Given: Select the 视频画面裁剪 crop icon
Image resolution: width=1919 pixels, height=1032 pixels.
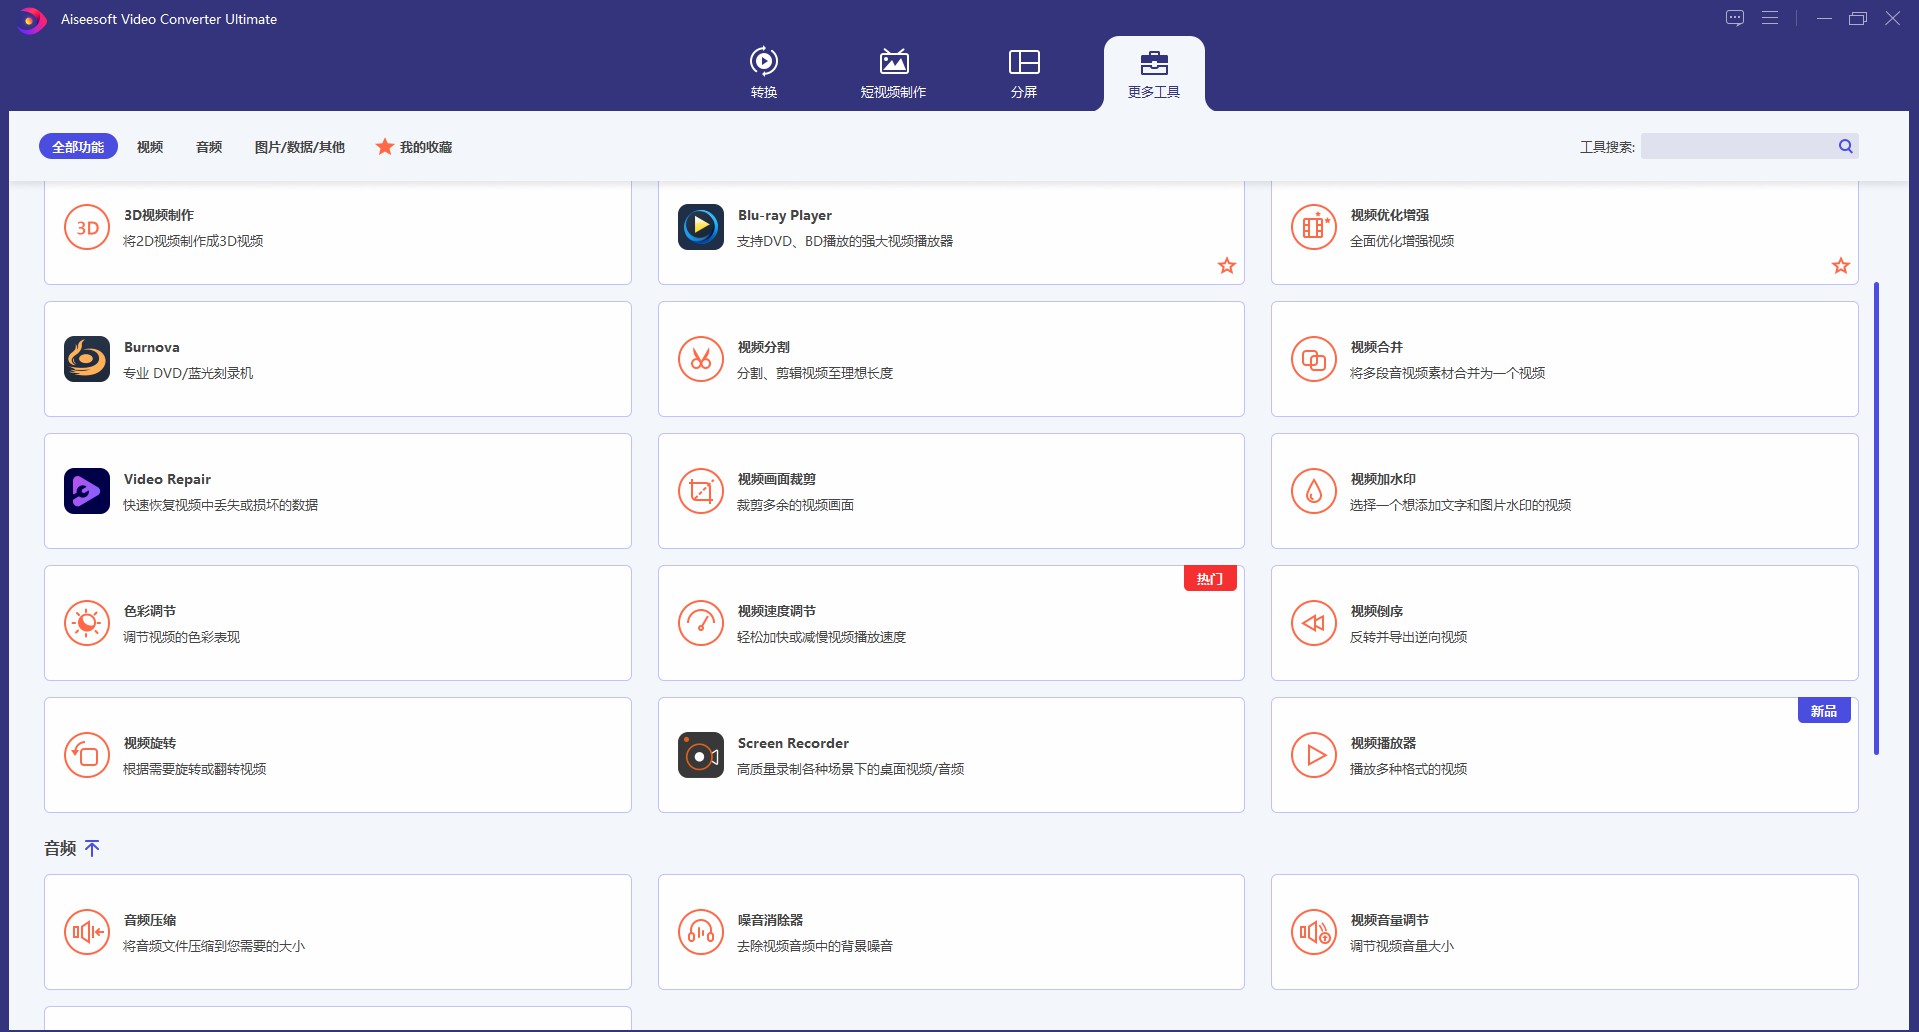Looking at the screenshot, I should [x=701, y=491].
